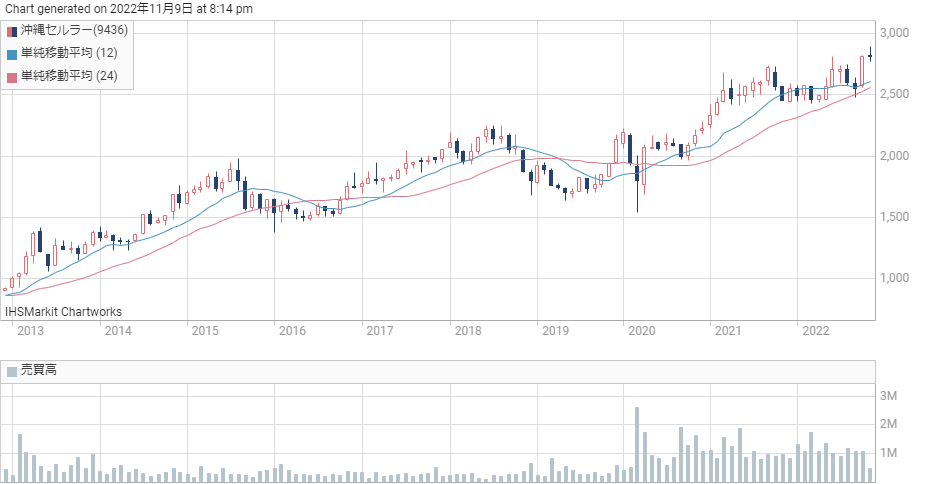This screenshot has height=484, width=932.
Task: Click the gray 売買高 legend swatch
Action: (12, 372)
